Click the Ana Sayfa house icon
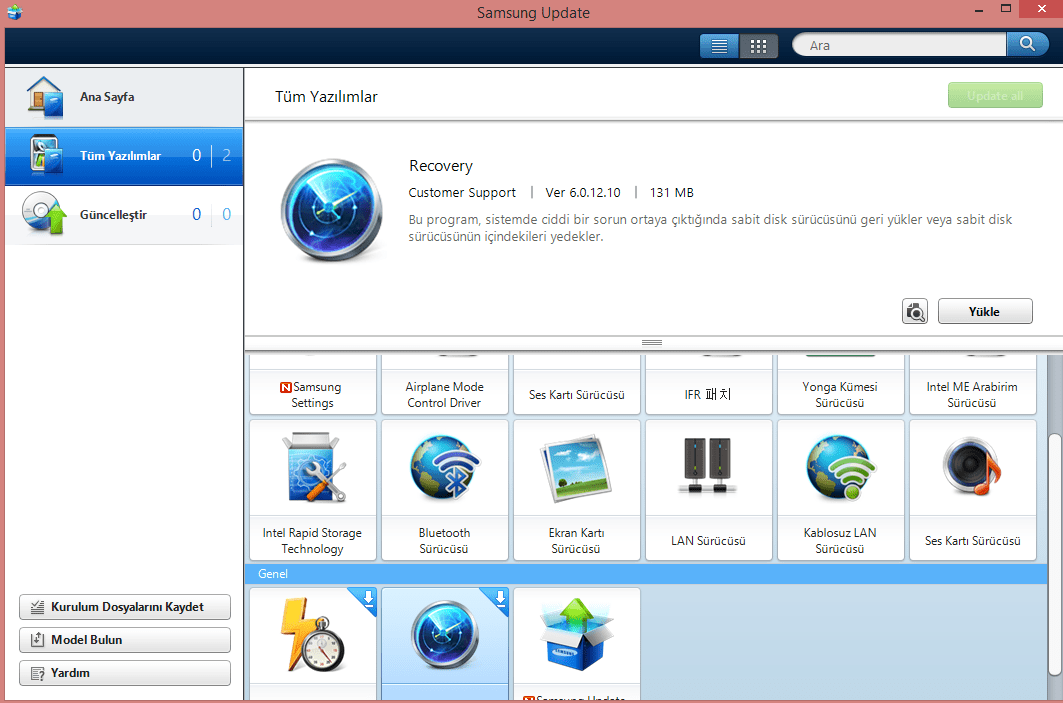This screenshot has height=703, width=1063. click(45, 97)
